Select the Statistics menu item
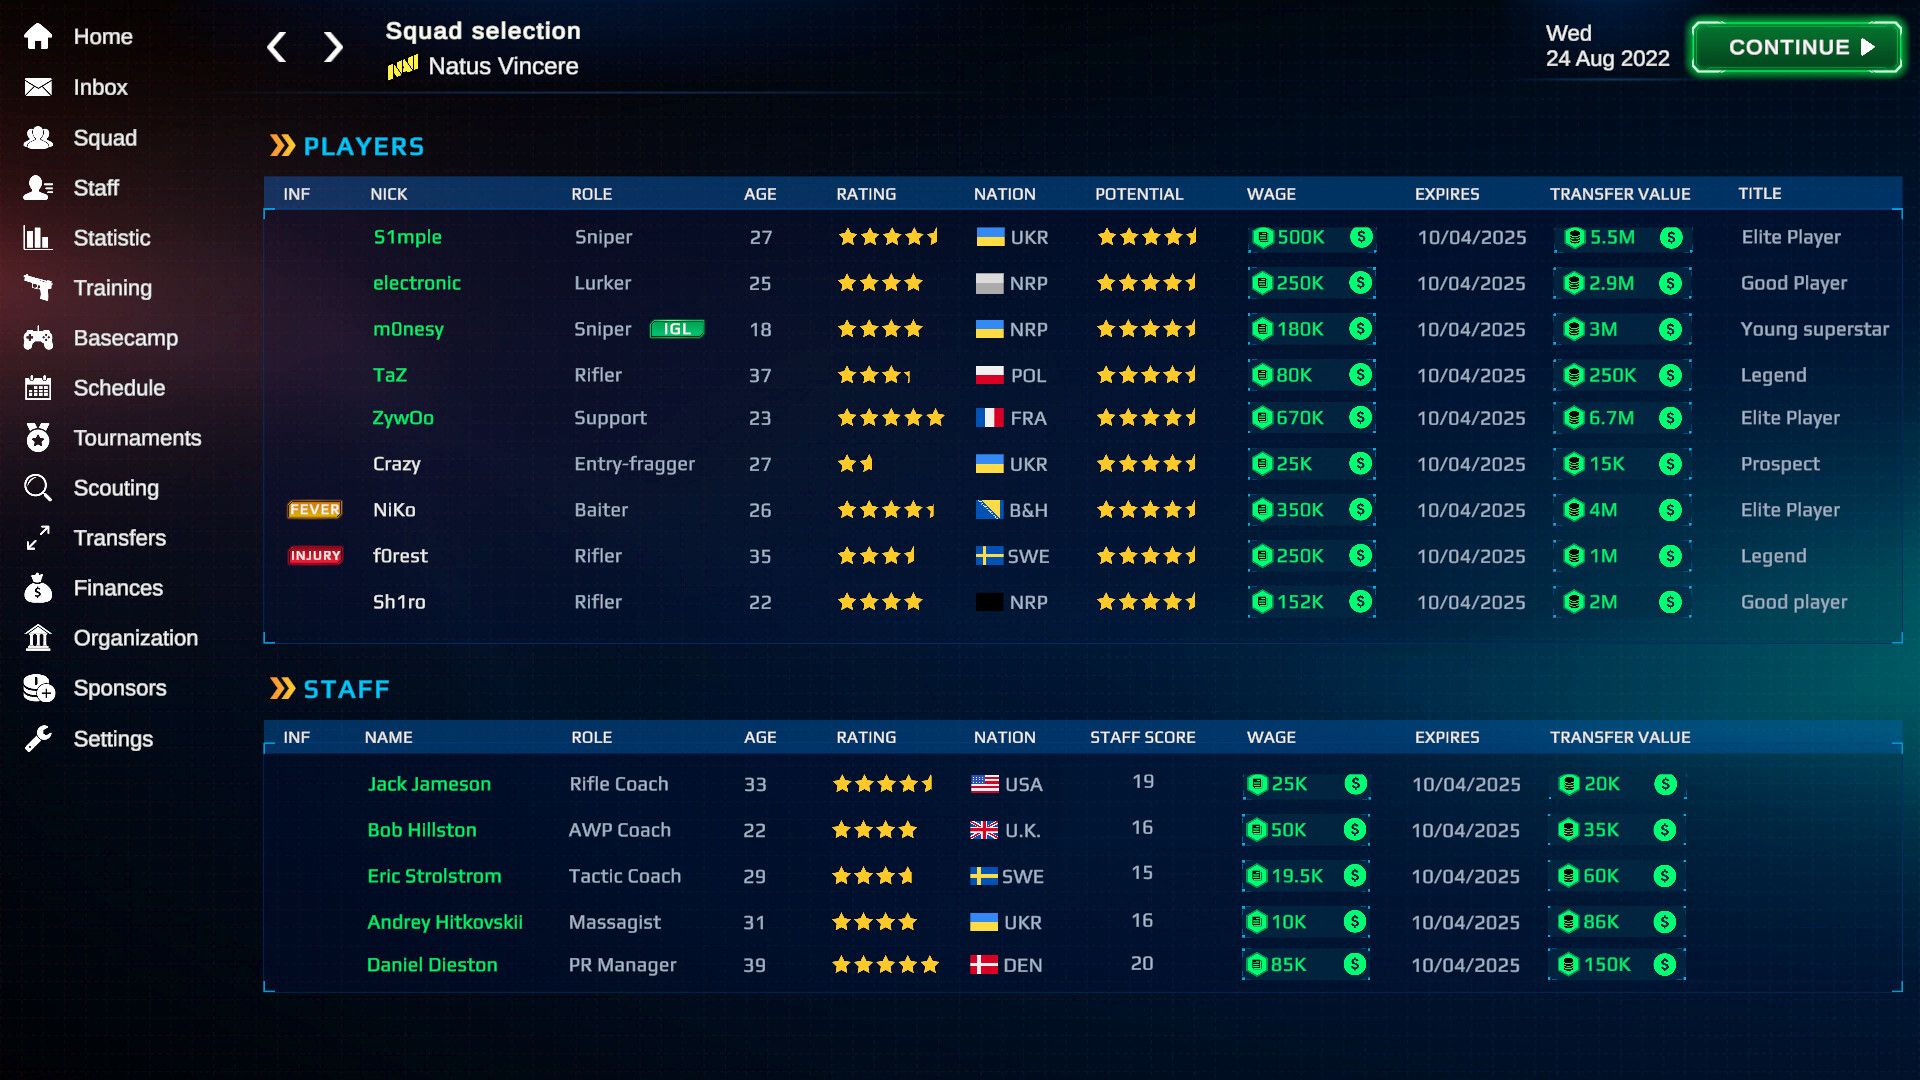The height and width of the screenshot is (1080, 1920). (x=112, y=237)
